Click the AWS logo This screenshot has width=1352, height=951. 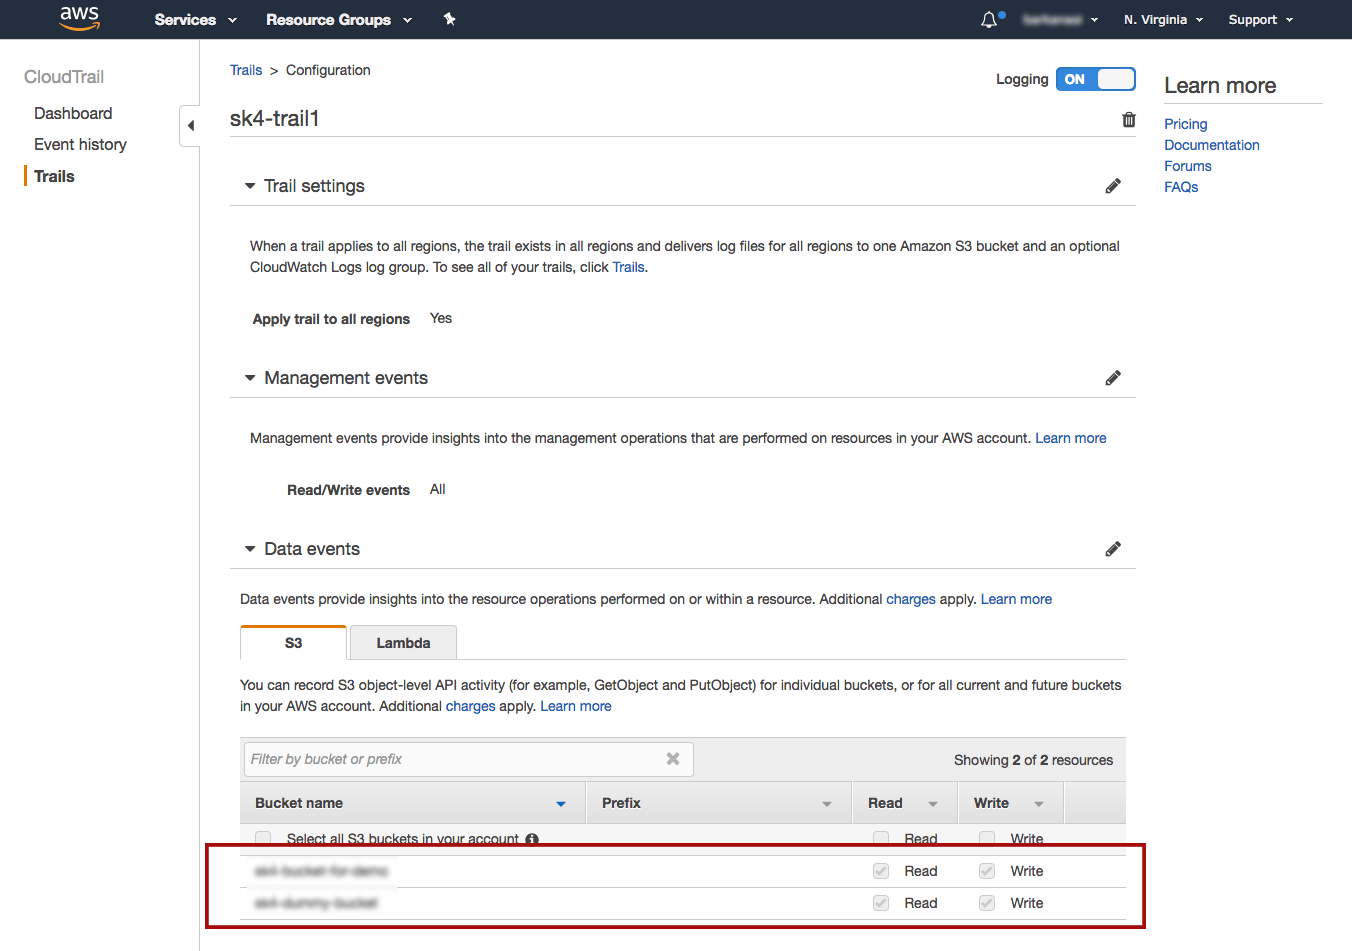79,18
